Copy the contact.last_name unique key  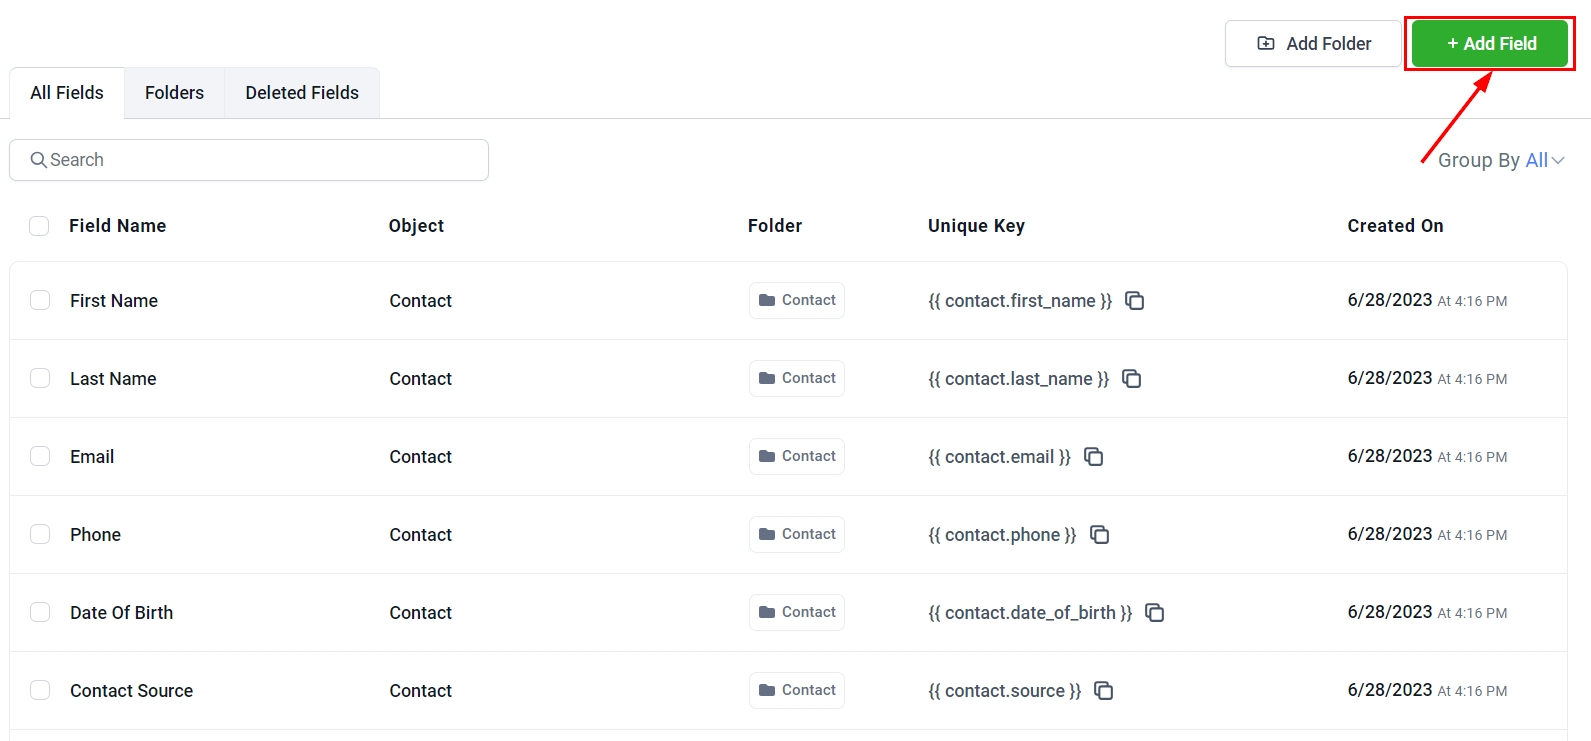click(1131, 379)
